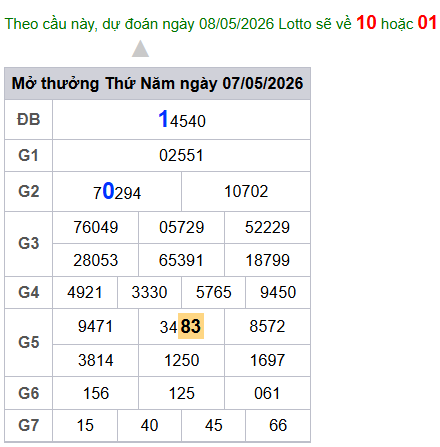The width and height of the screenshot is (440, 447).
Task: Click the G4 number 9450
Action: (x=278, y=293)
